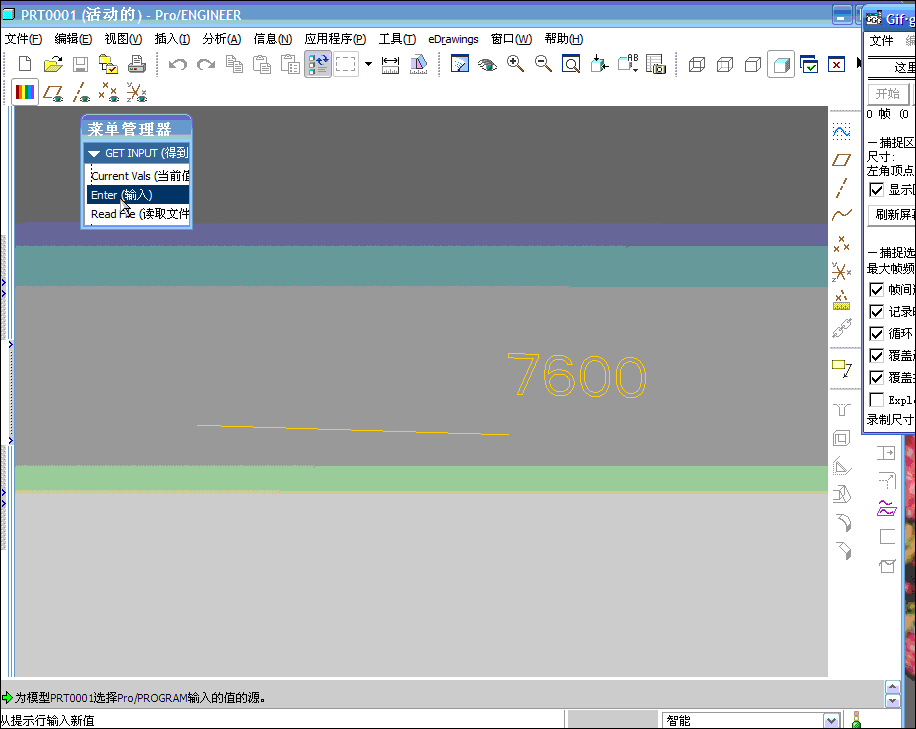The image size is (916, 729).
Task: Regenerate the model icon
Action: click(x=318, y=64)
